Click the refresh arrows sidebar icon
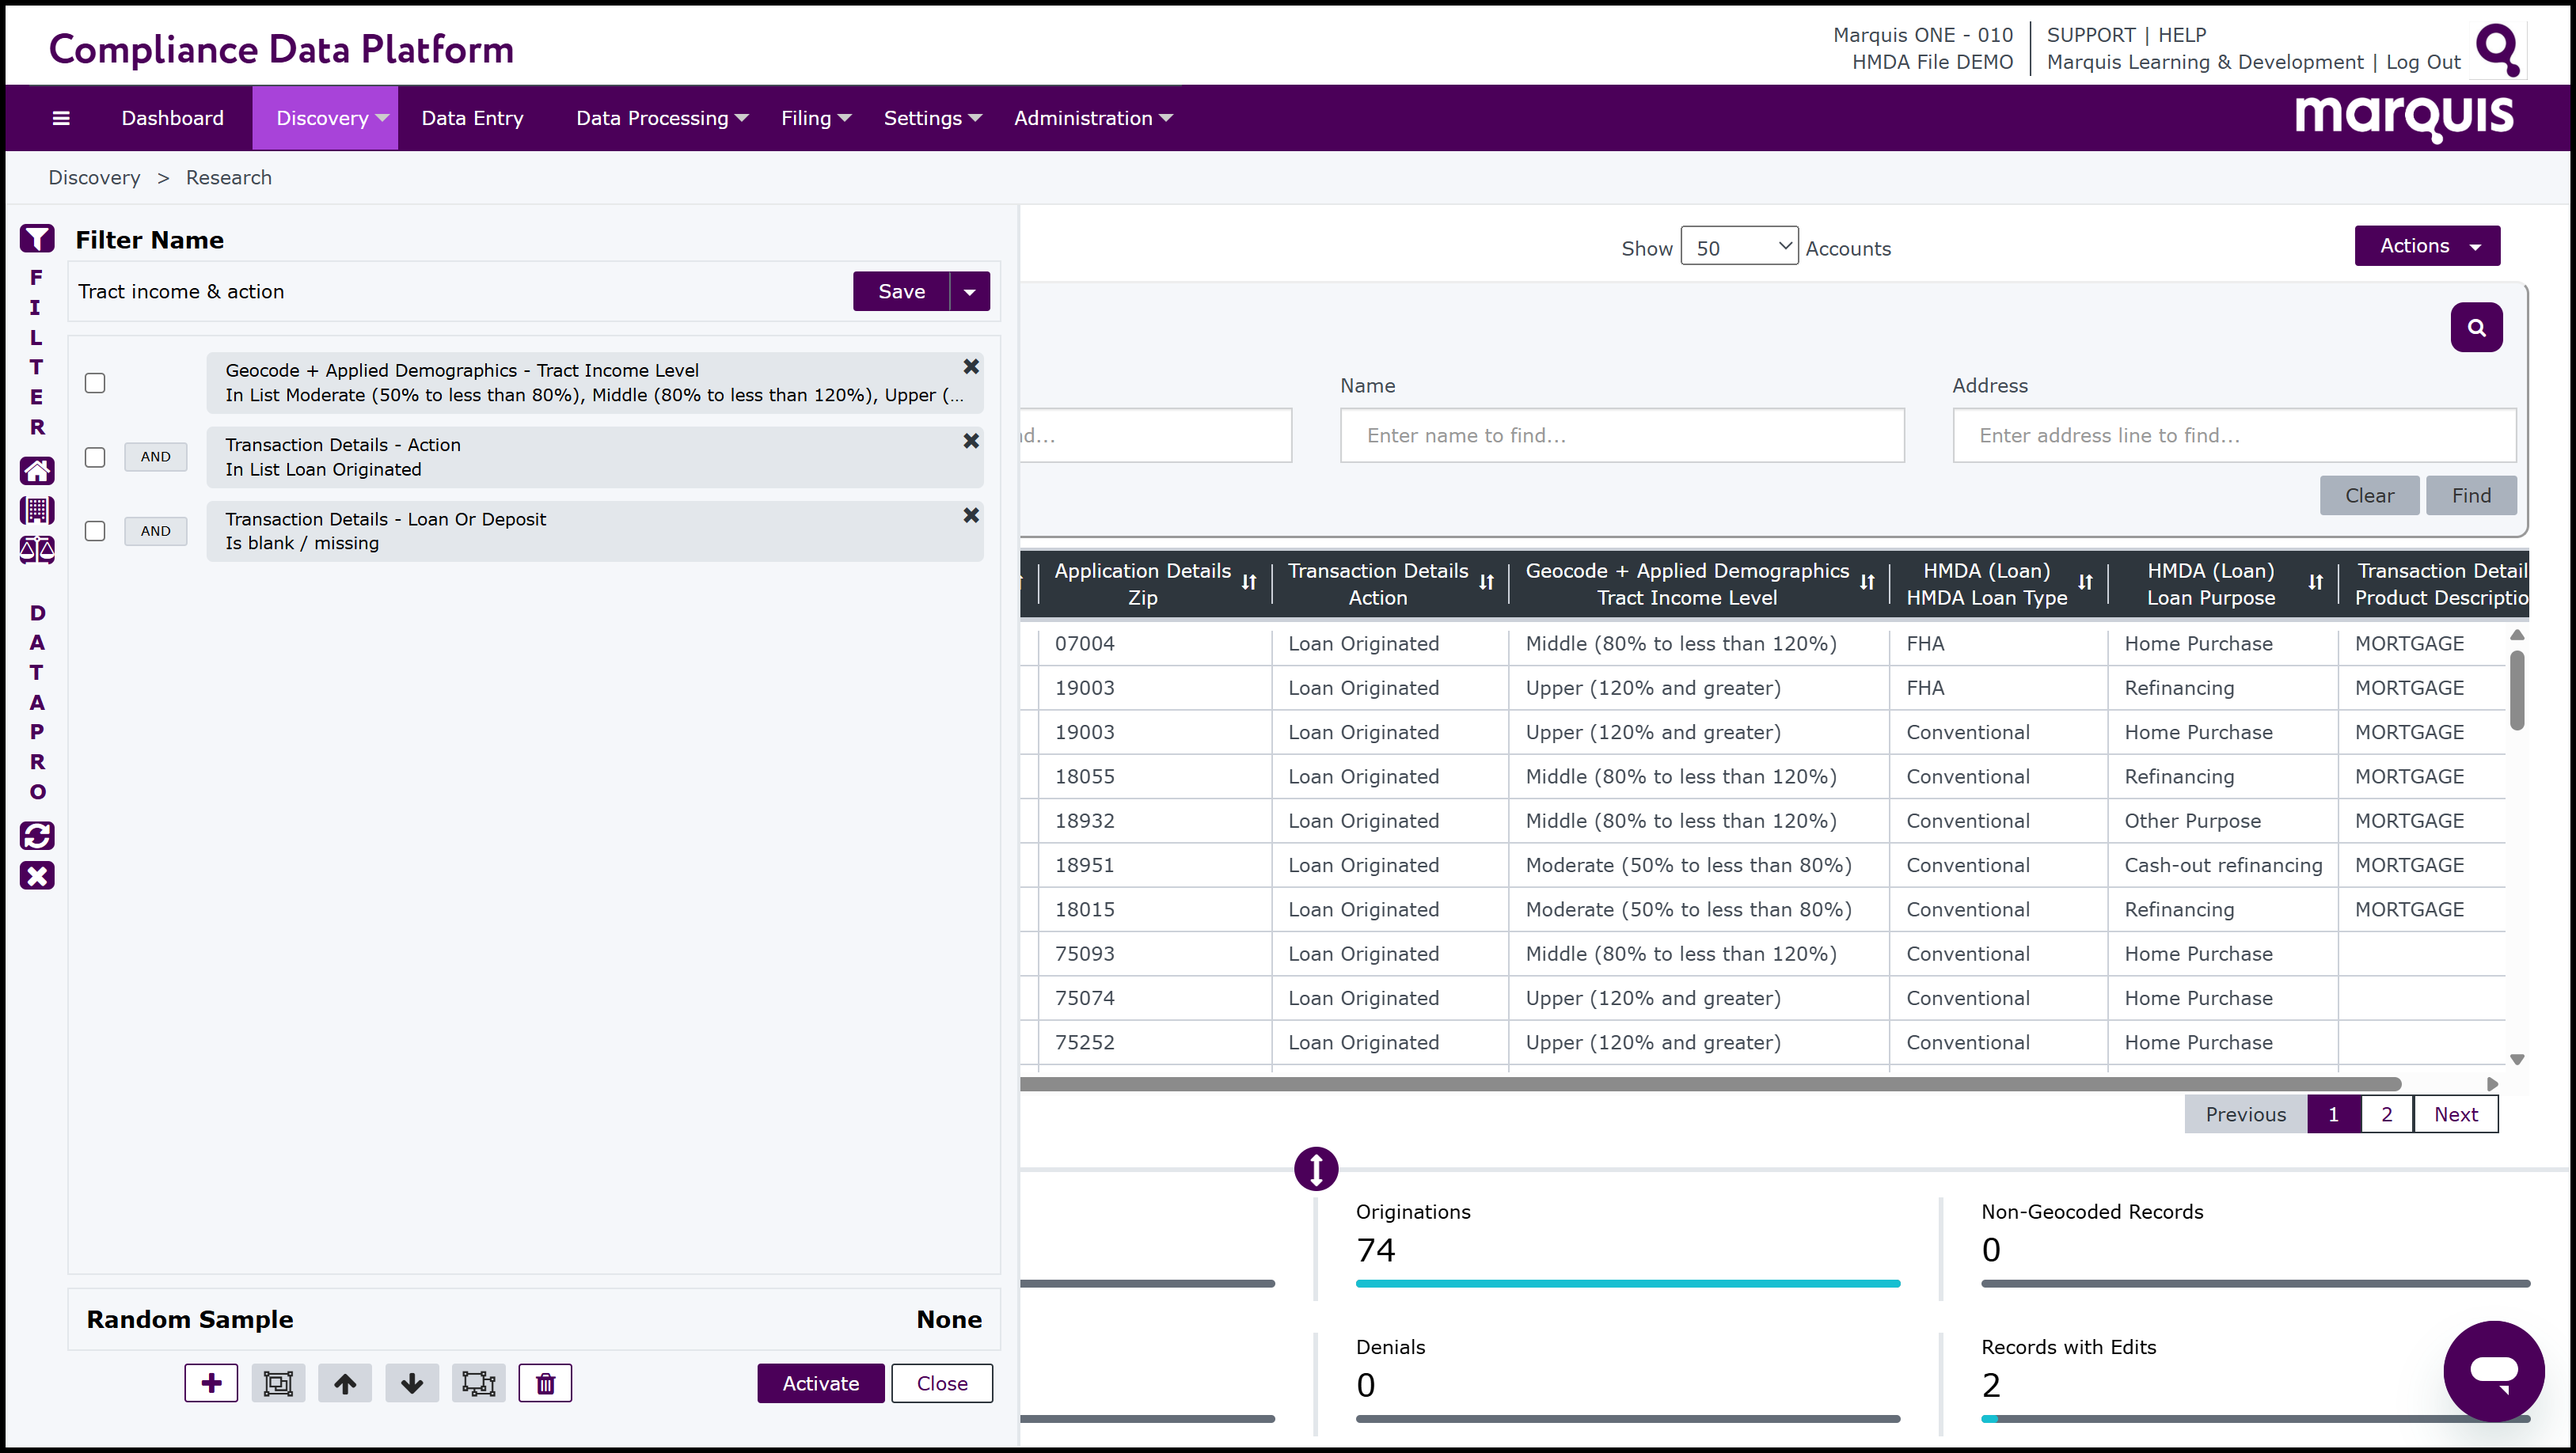 pos(37,836)
